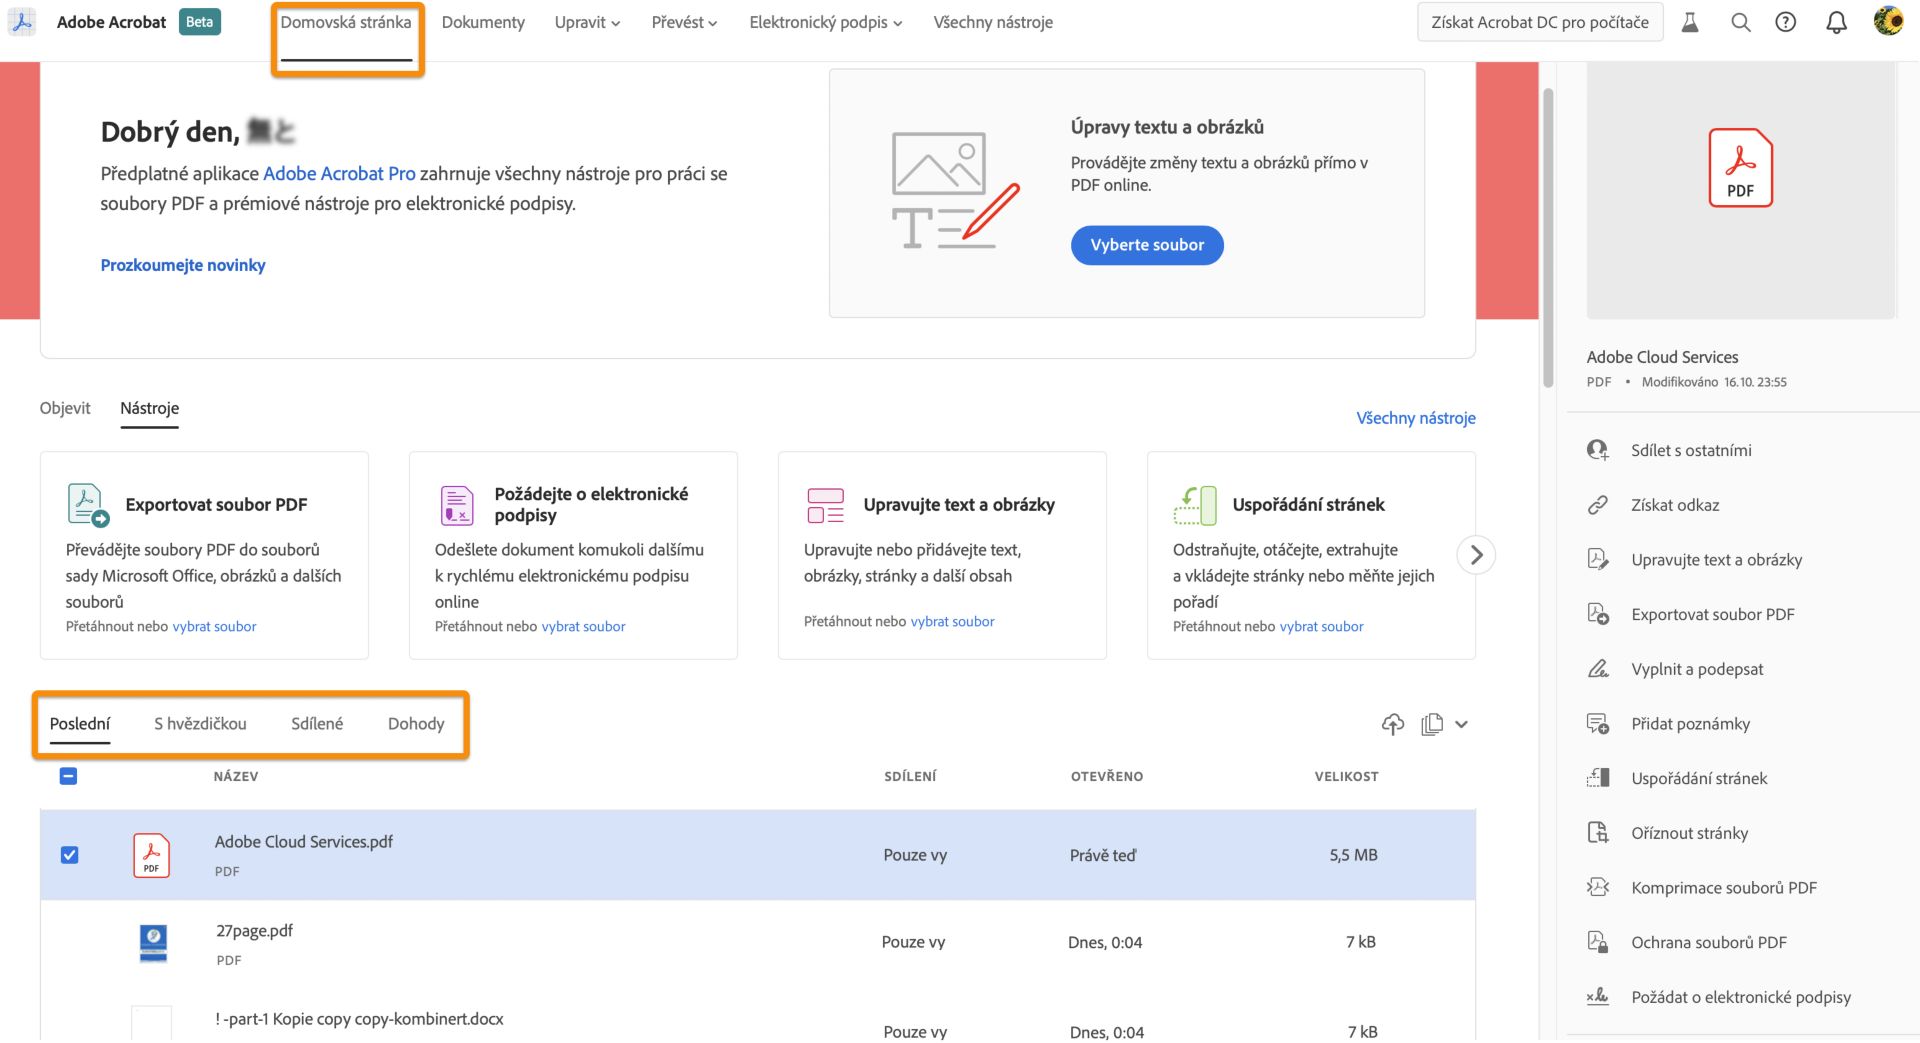Screen dimensions: 1920x1043
Task: Click the Exportovat soubor PDF card icon
Action: click(x=88, y=505)
